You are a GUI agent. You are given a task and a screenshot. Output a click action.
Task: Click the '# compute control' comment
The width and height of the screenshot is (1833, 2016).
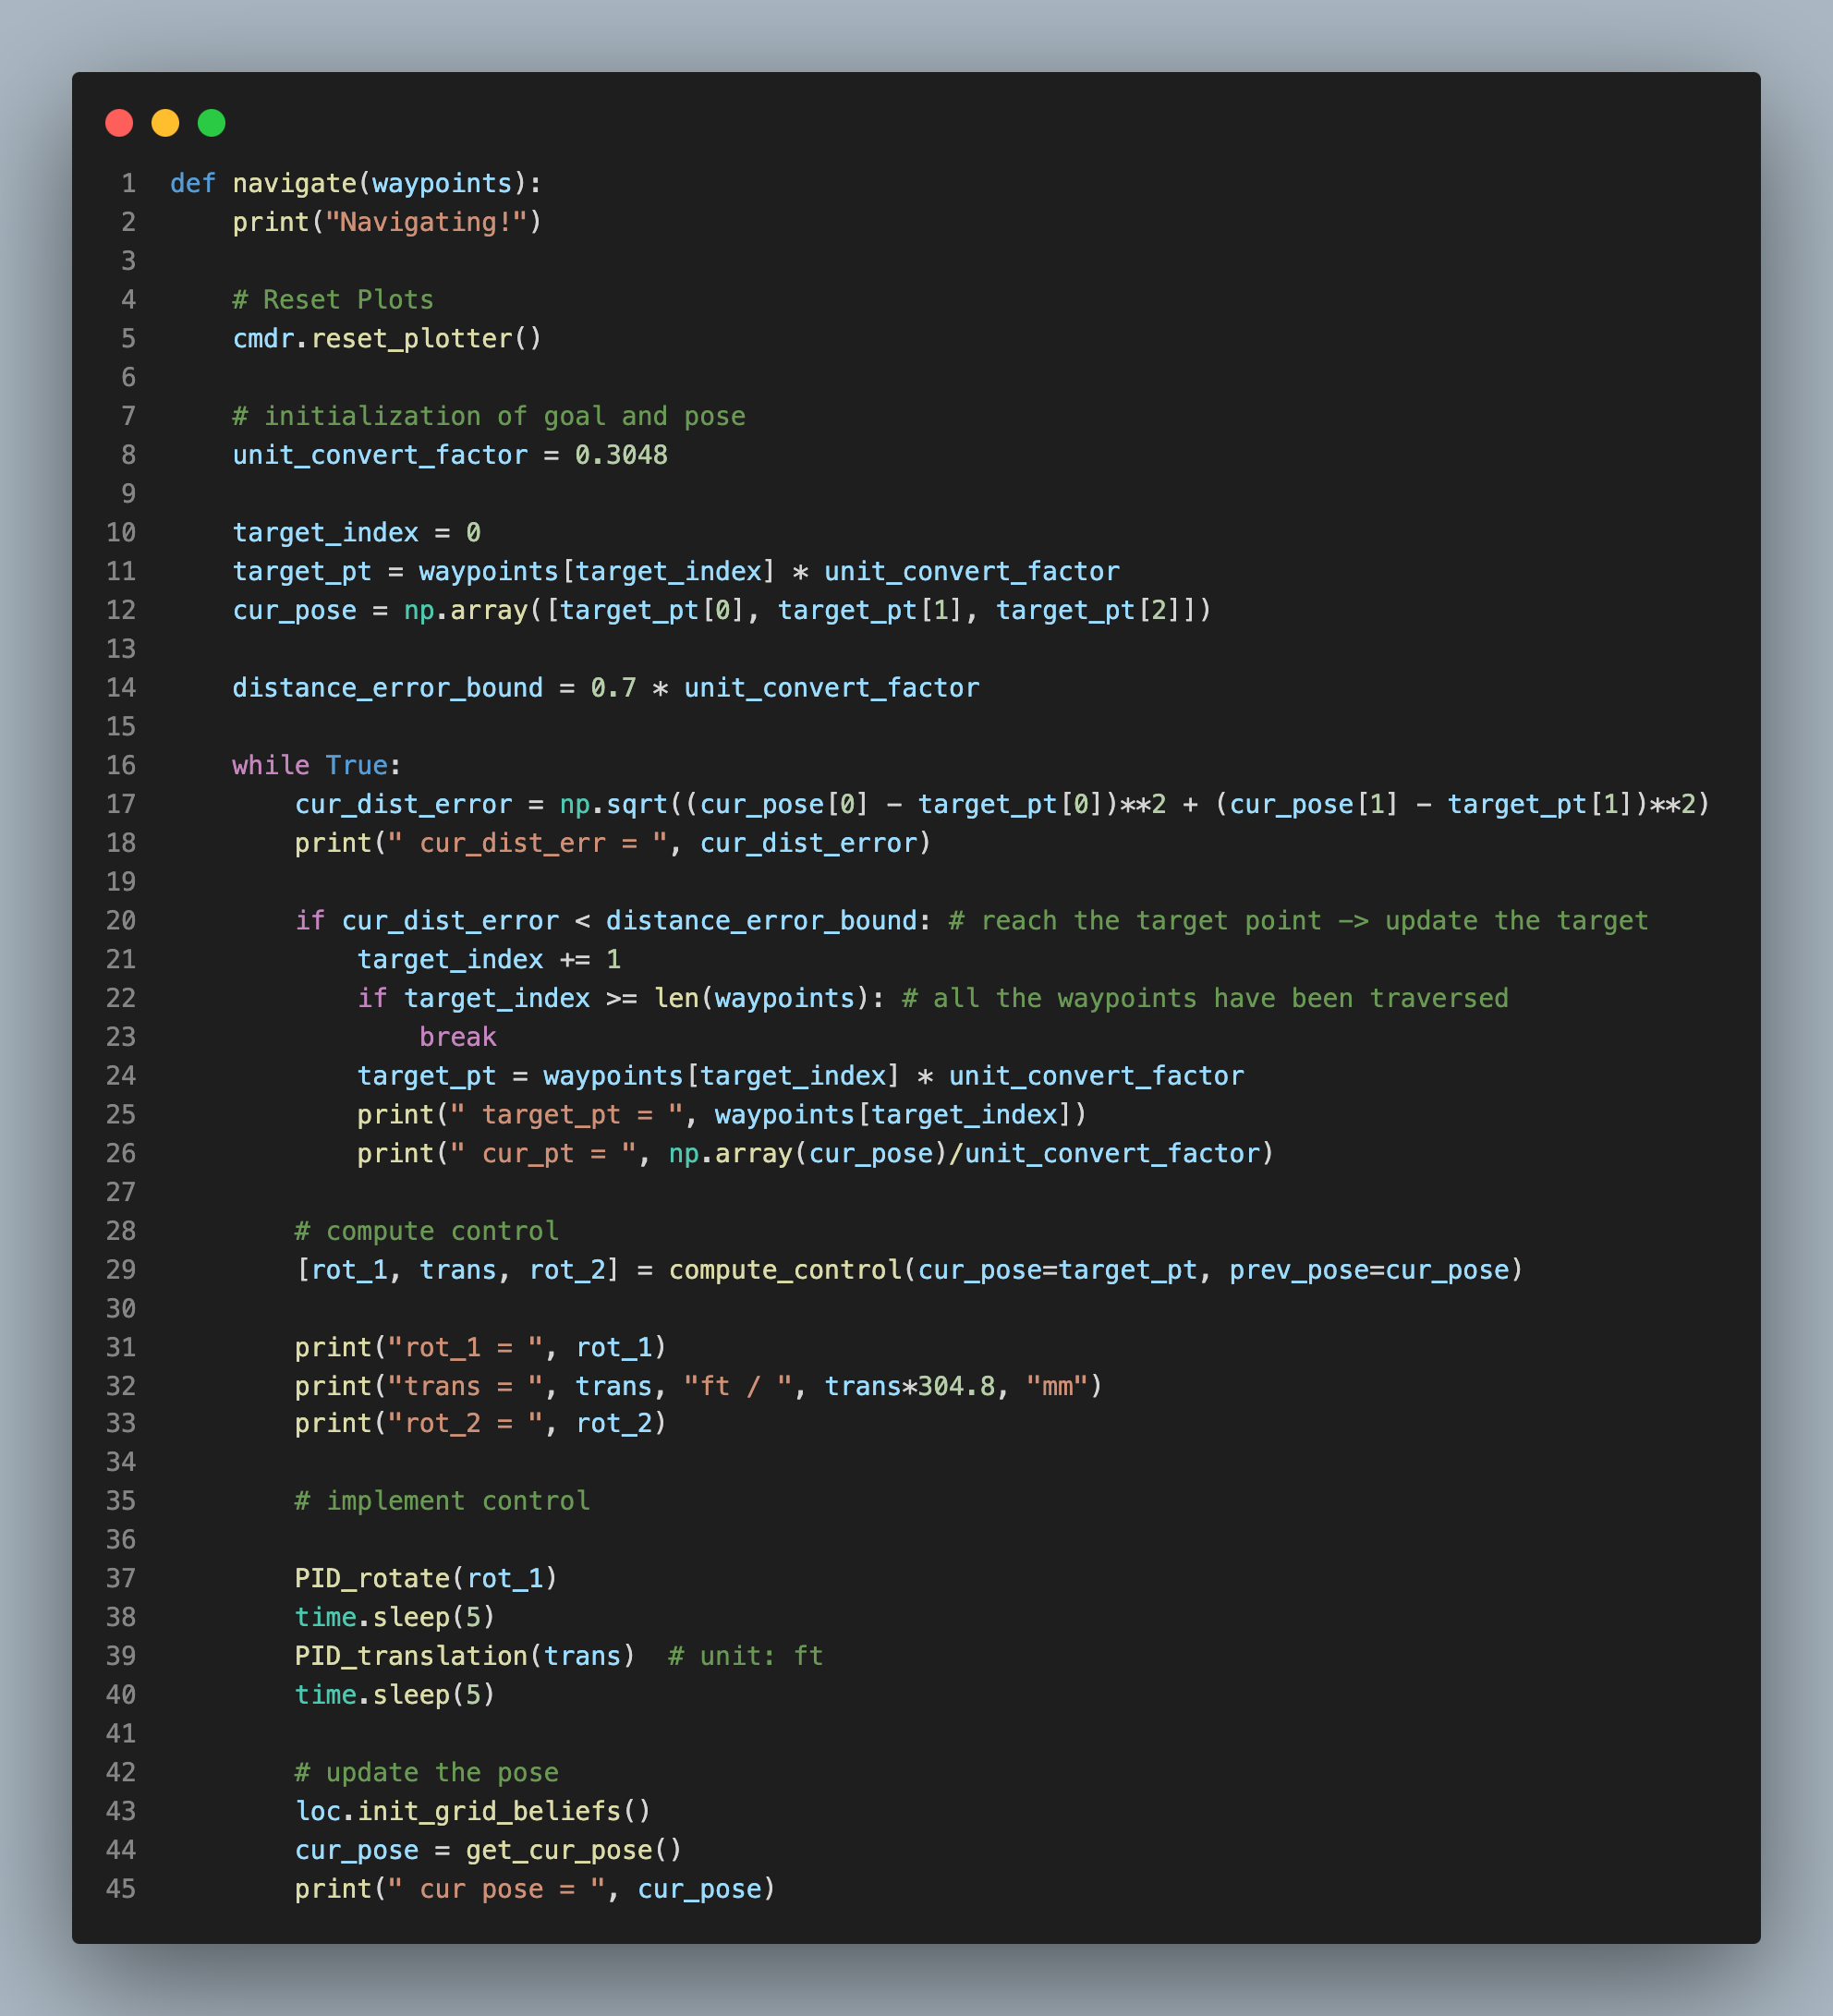427,1231
